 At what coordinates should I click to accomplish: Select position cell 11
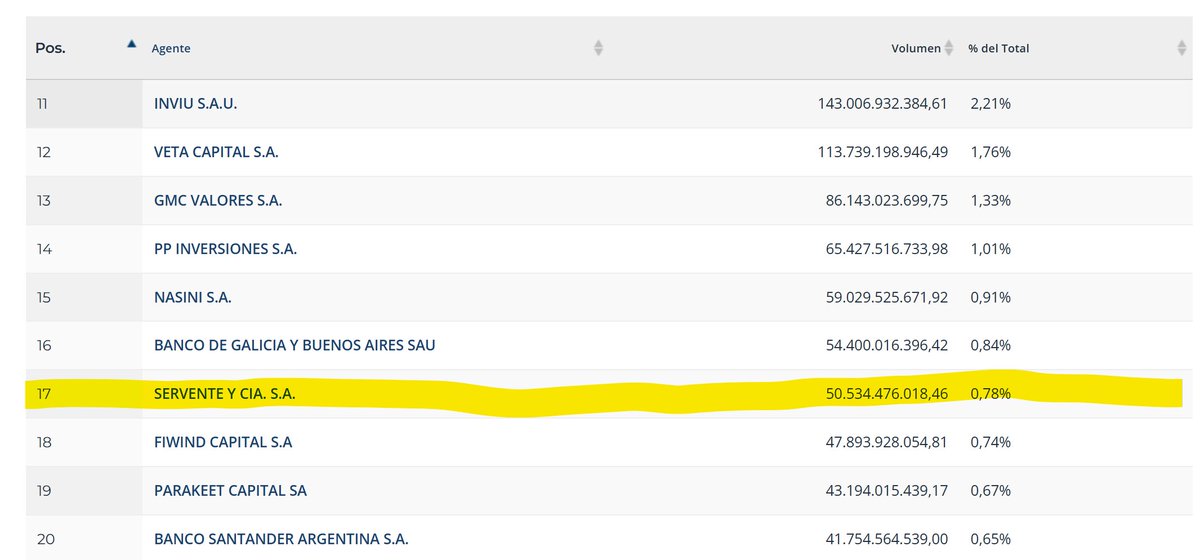click(84, 103)
